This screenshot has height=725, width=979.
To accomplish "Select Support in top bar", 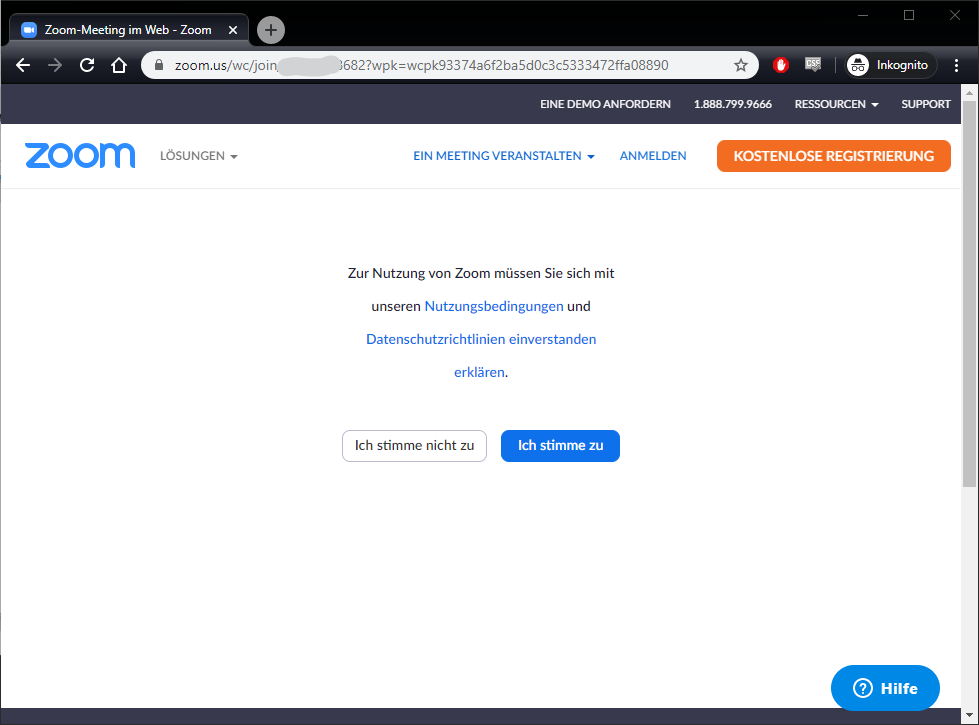I will pyautogui.click(x=926, y=104).
